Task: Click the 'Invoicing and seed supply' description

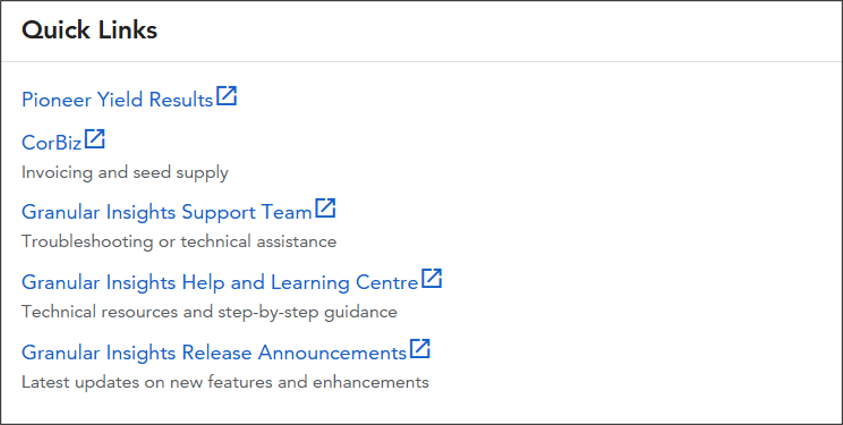Action: (125, 173)
